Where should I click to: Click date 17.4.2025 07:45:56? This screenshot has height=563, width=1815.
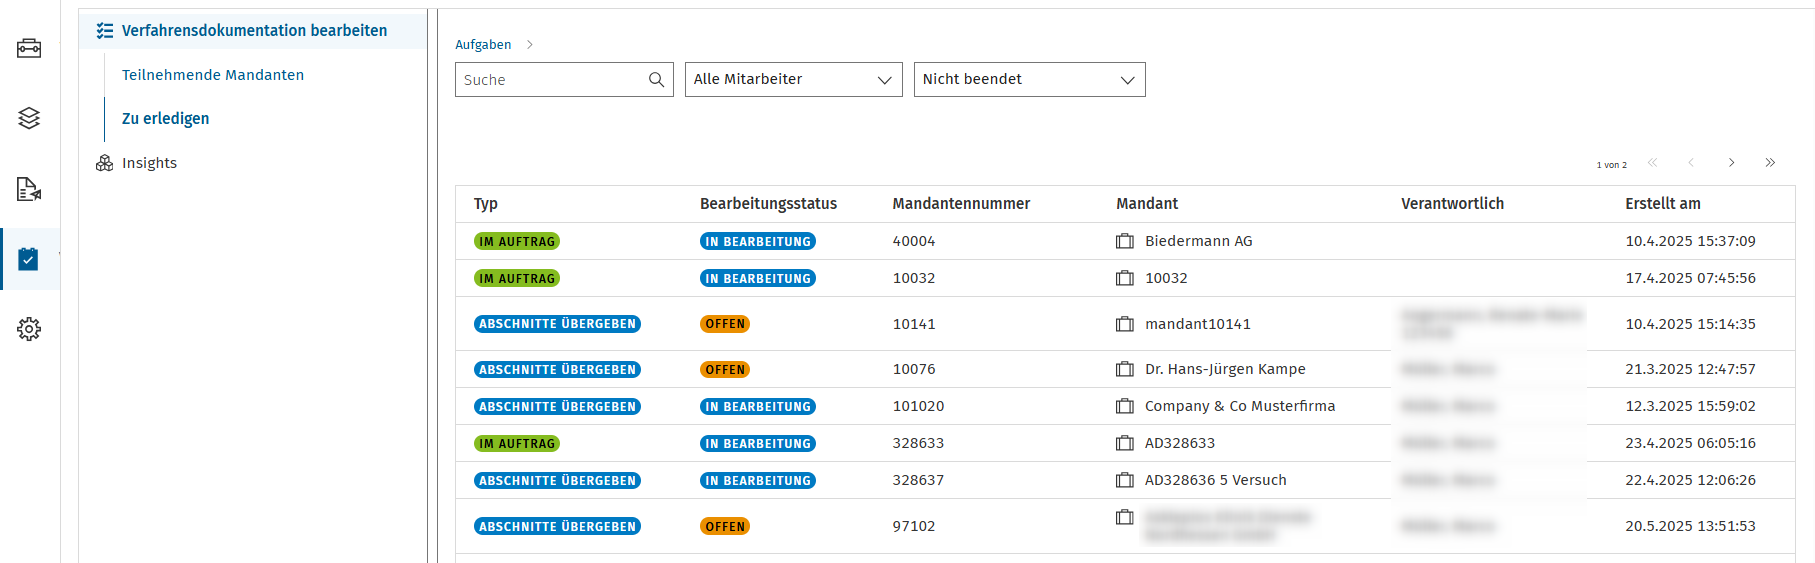coord(1690,278)
